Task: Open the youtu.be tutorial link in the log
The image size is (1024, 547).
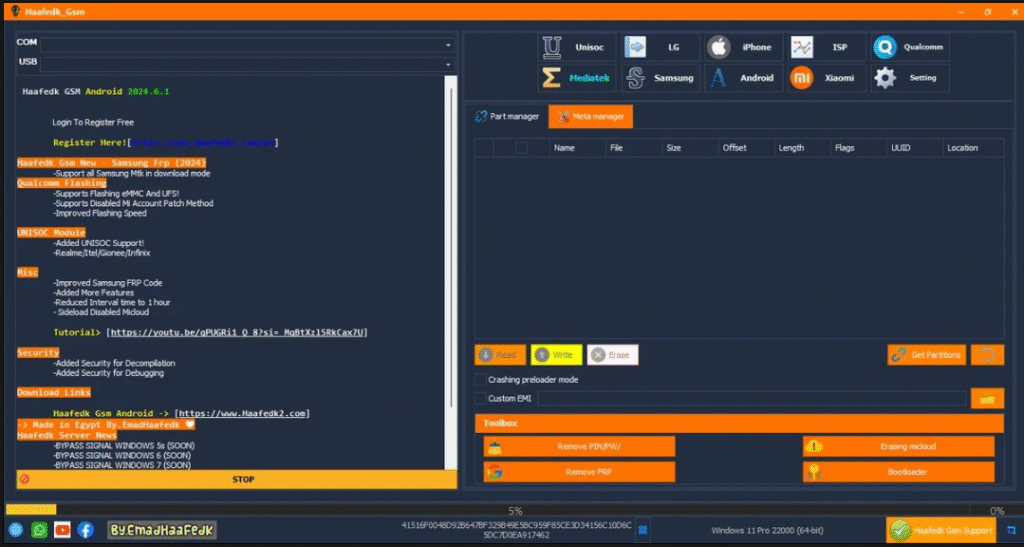Action: [237, 332]
